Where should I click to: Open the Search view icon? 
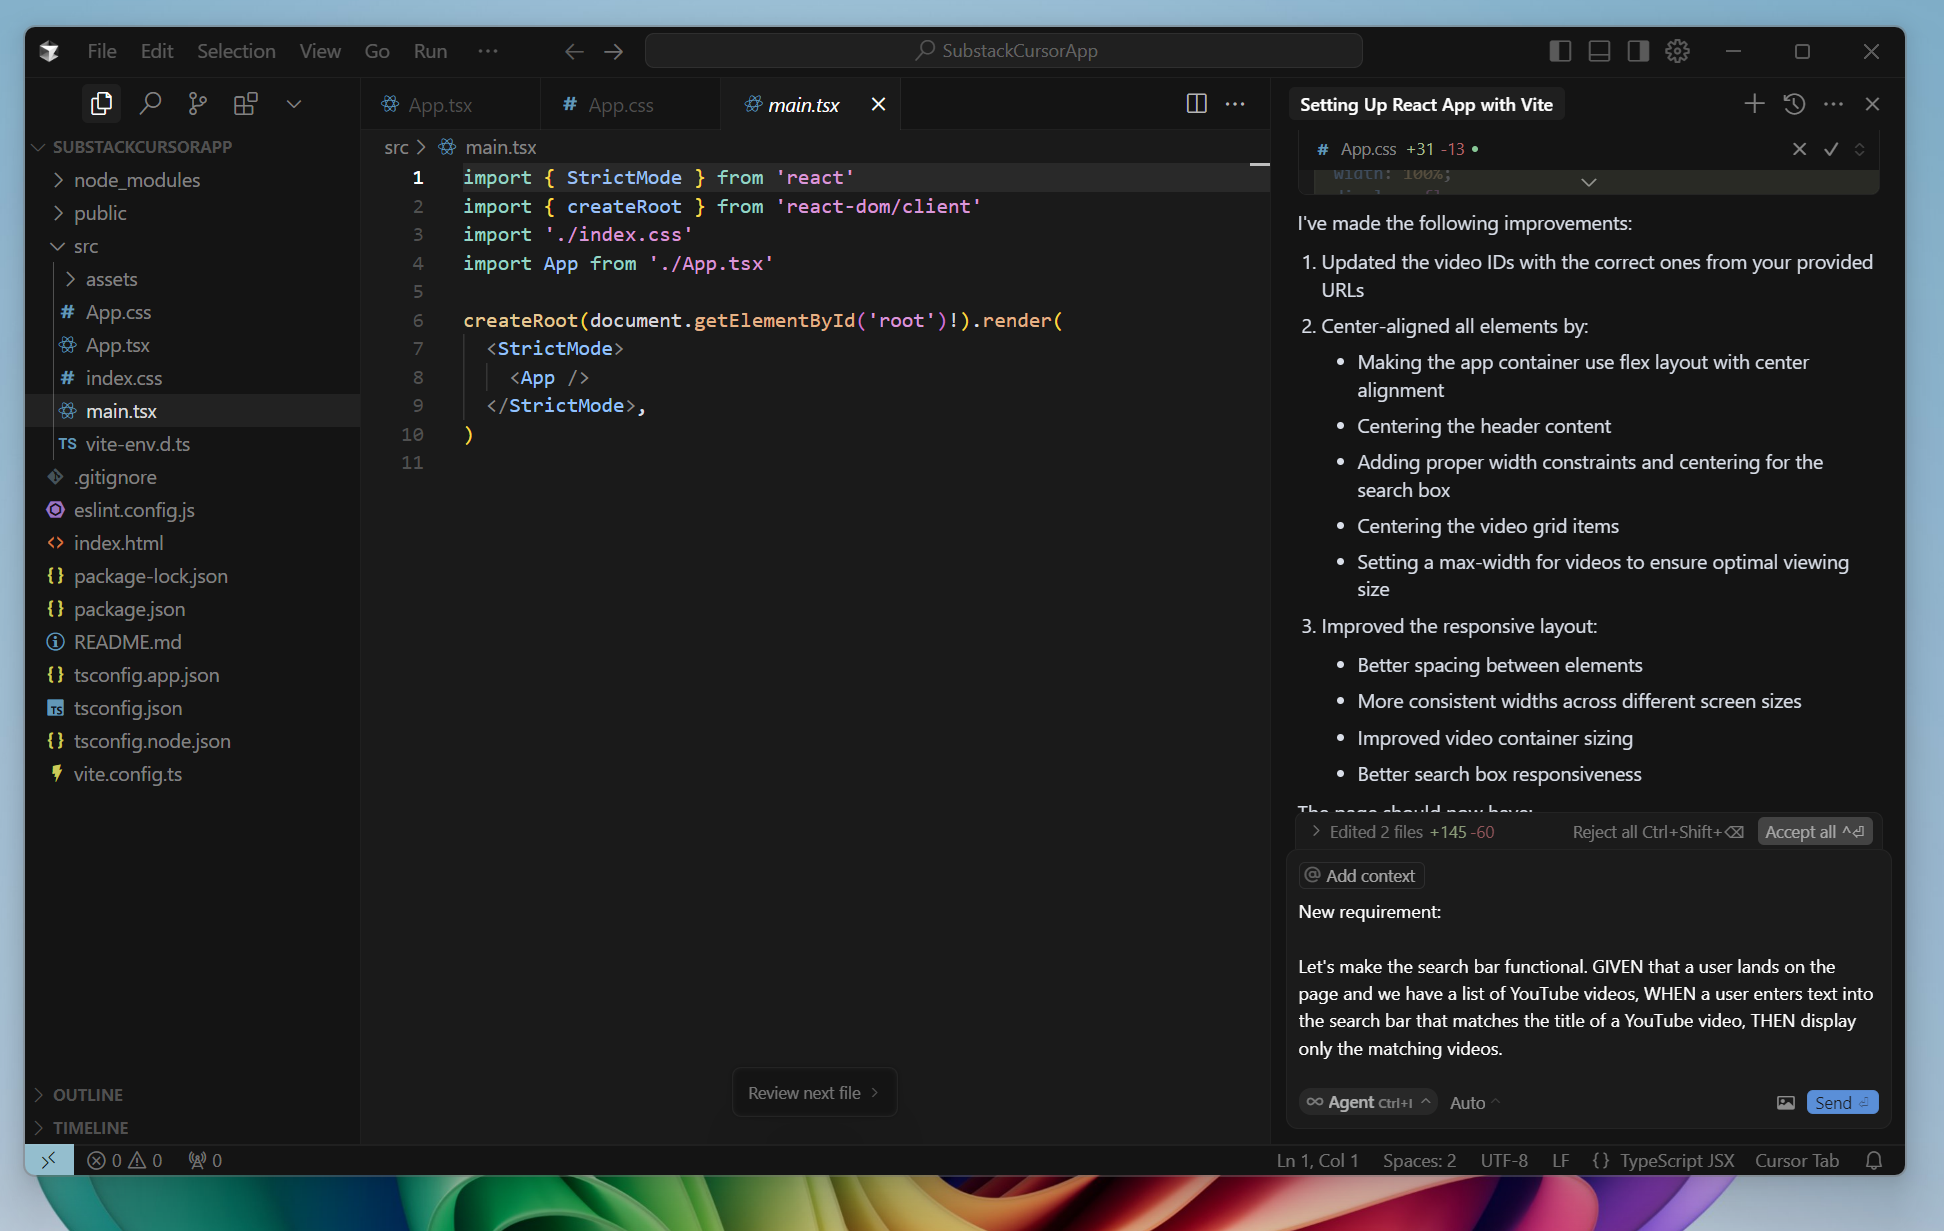150,104
